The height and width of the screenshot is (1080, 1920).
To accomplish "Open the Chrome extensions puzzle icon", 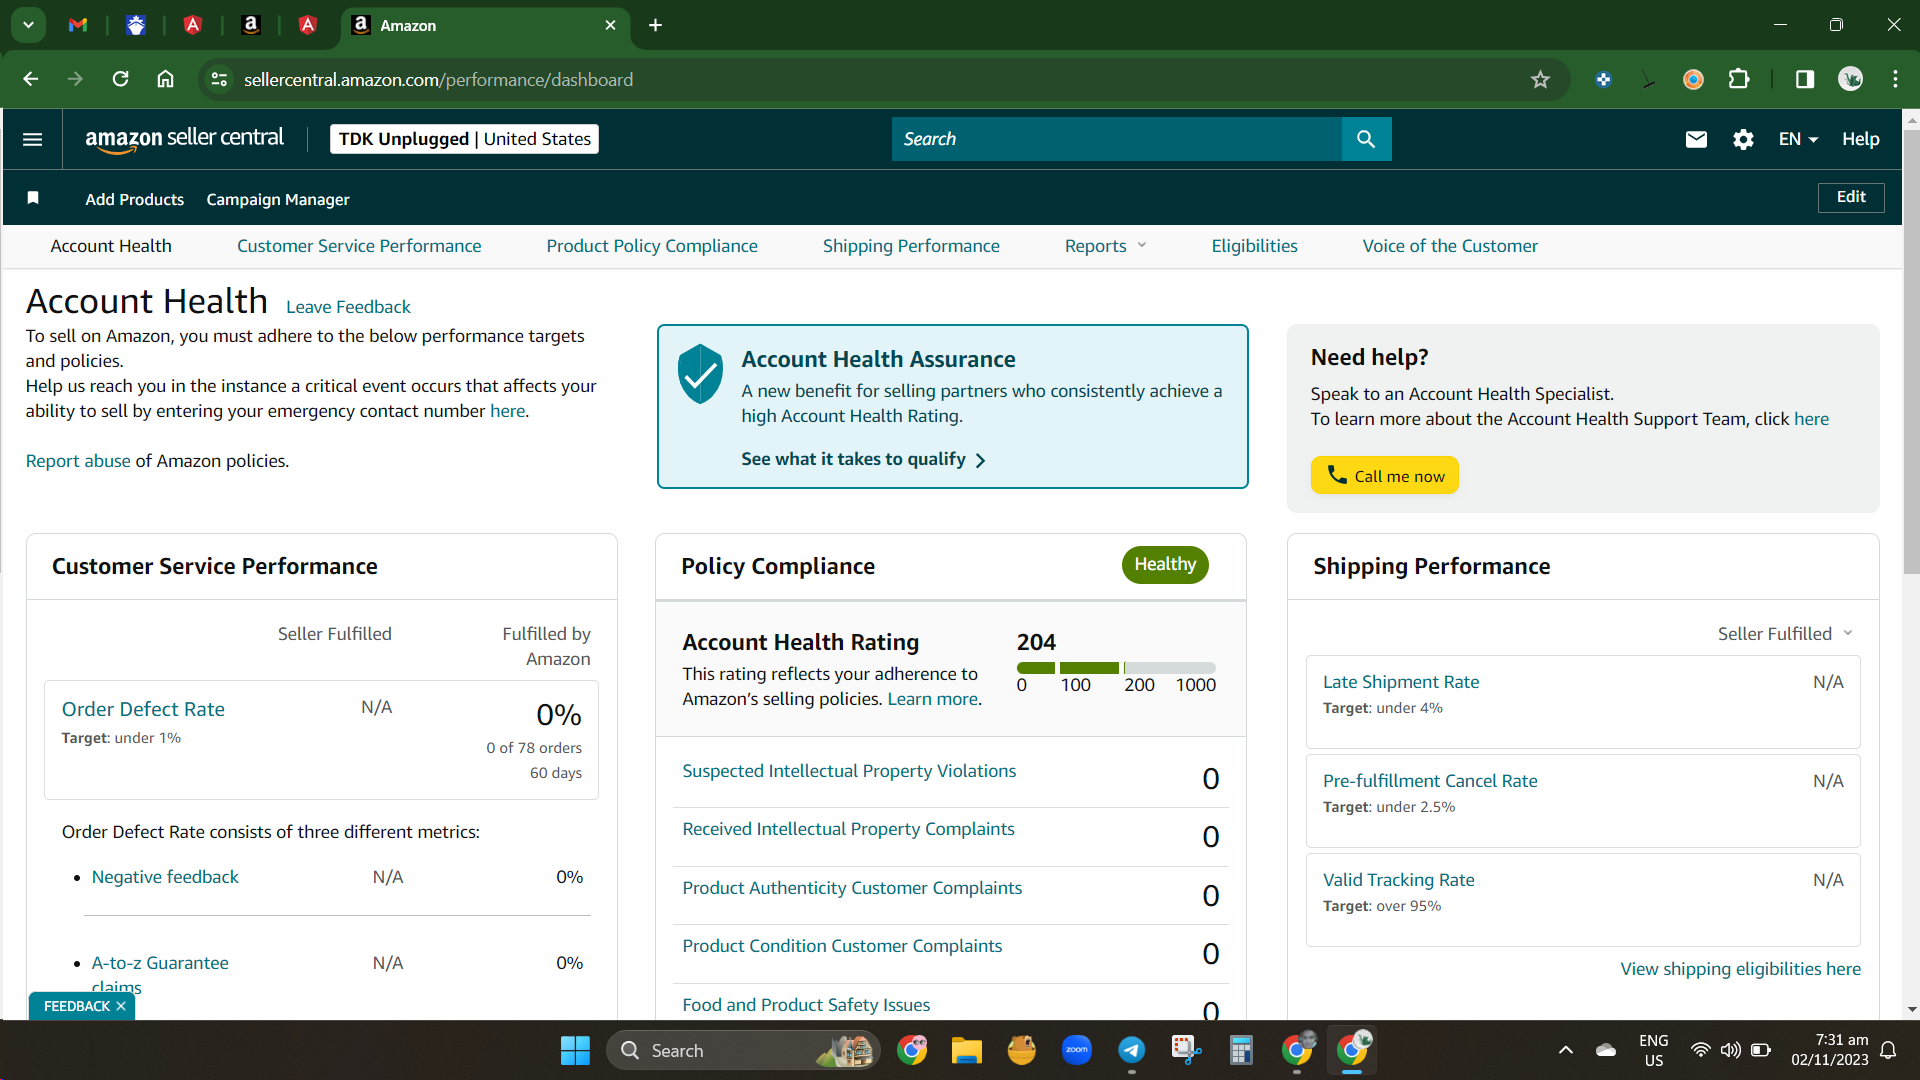I will click(1739, 79).
